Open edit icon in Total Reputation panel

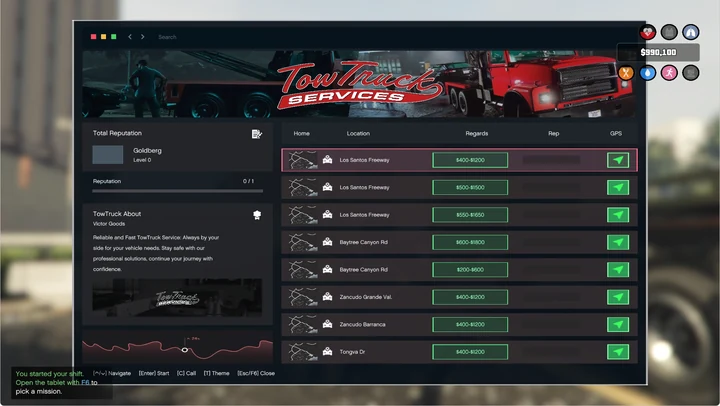click(x=257, y=134)
